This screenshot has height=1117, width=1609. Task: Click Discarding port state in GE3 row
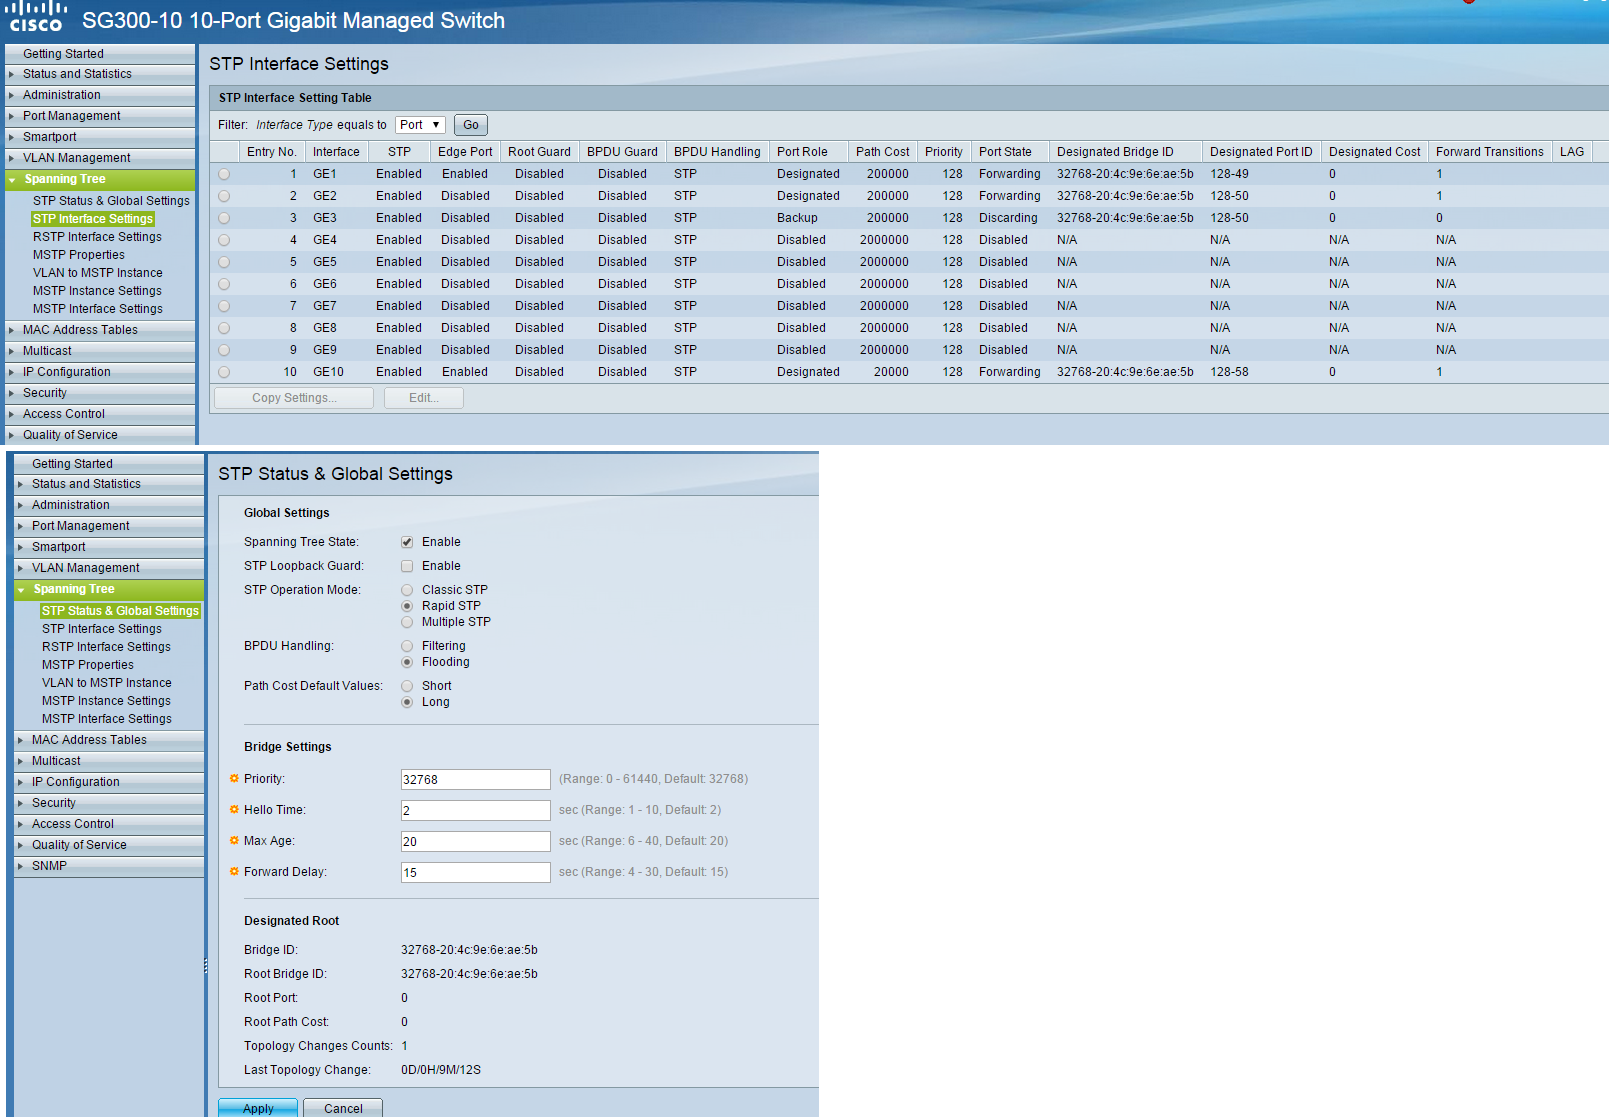point(1008,218)
